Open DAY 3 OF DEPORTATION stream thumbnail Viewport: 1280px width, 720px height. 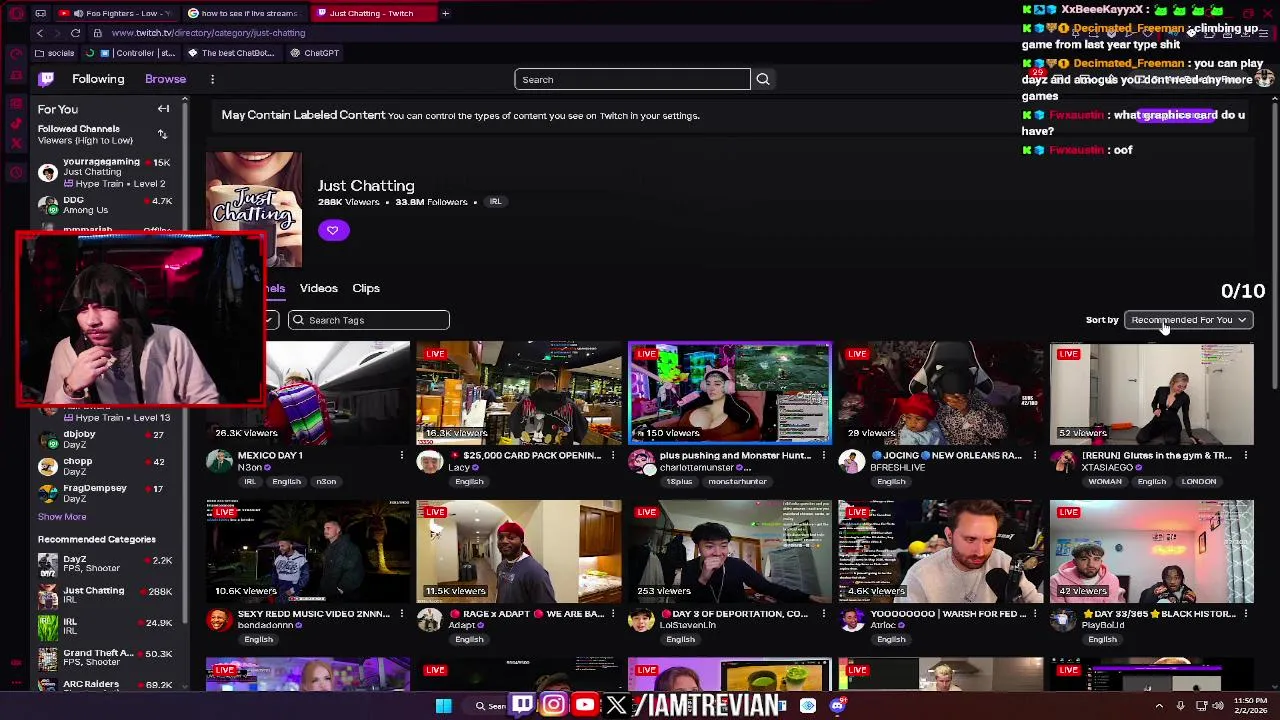729,551
